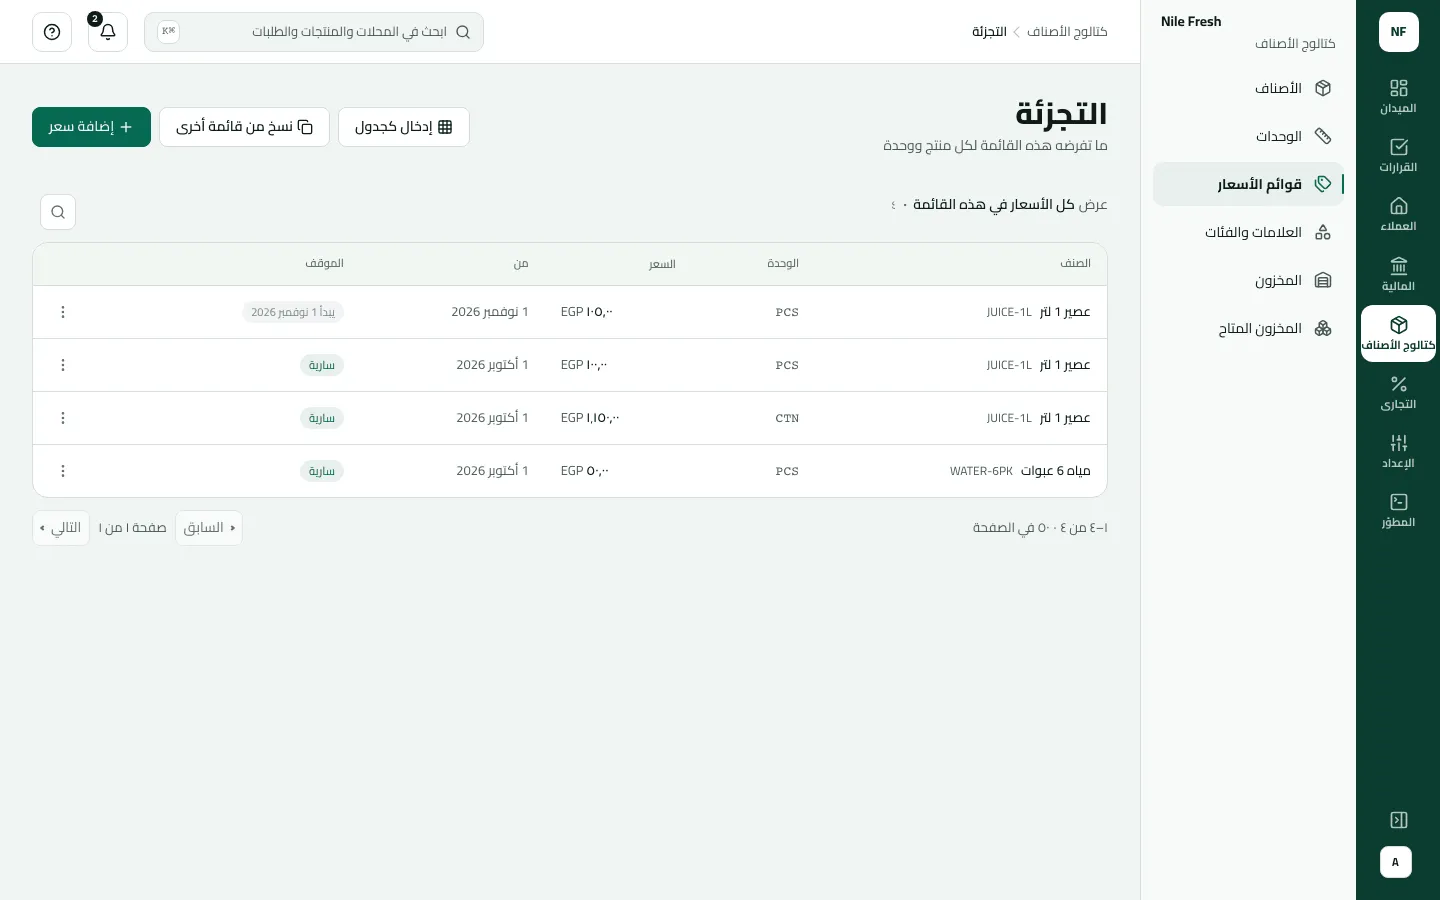This screenshot has height=900, width=1440.
Task: Go to the السابق page
Action: coord(209,528)
